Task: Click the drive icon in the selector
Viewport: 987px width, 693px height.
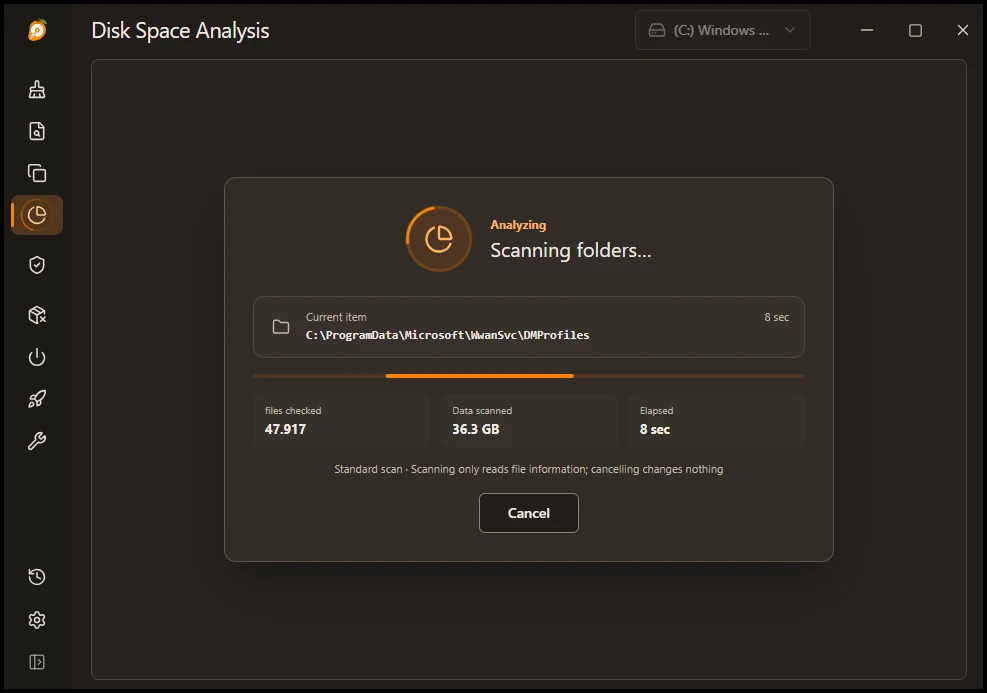Action: pyautogui.click(x=657, y=30)
